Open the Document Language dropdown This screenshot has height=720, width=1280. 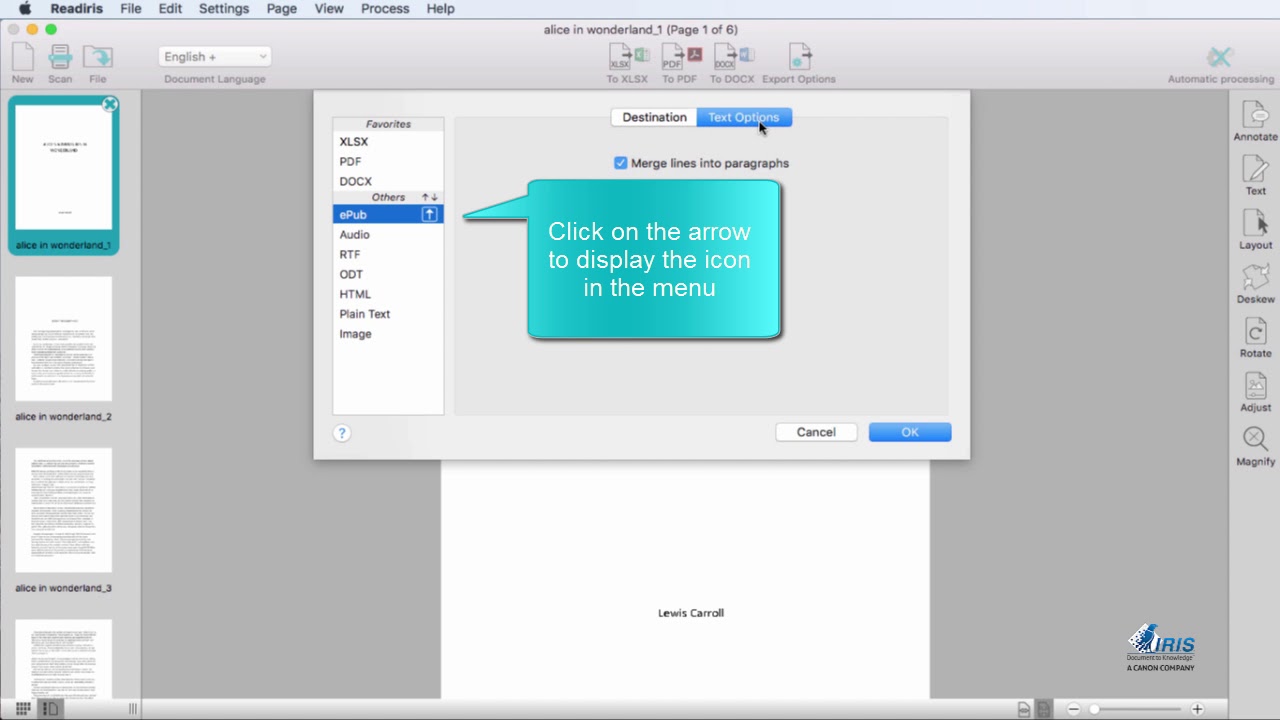215,57
